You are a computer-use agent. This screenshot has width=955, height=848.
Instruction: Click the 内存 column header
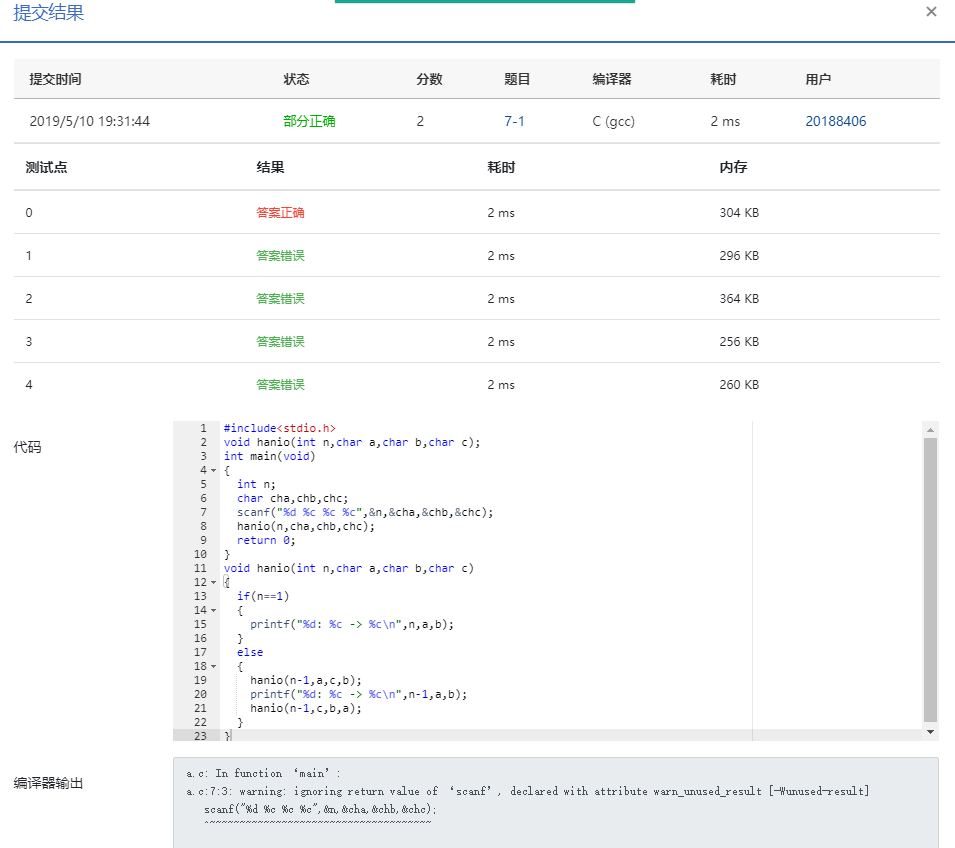(733, 168)
